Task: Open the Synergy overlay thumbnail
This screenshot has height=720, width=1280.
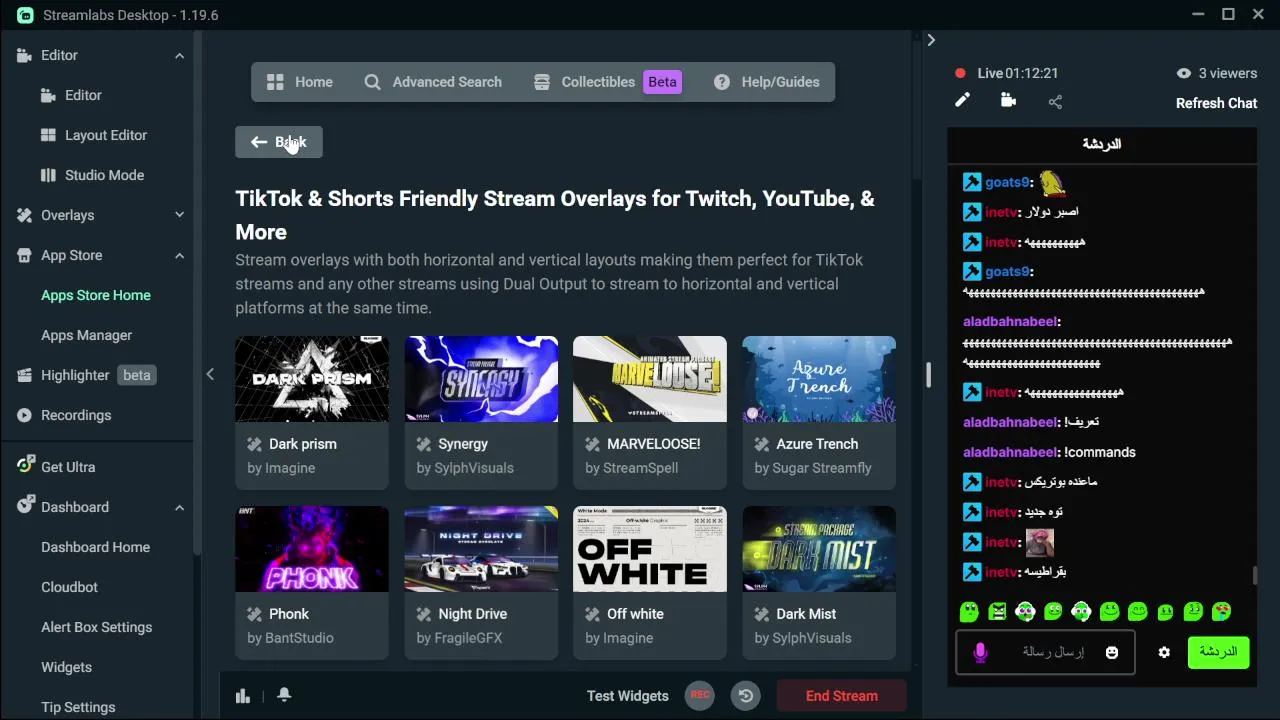Action: 481,379
